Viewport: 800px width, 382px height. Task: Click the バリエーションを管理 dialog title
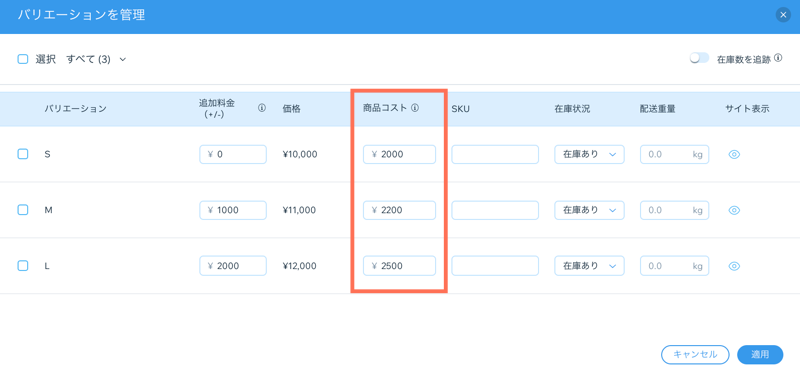(x=81, y=15)
